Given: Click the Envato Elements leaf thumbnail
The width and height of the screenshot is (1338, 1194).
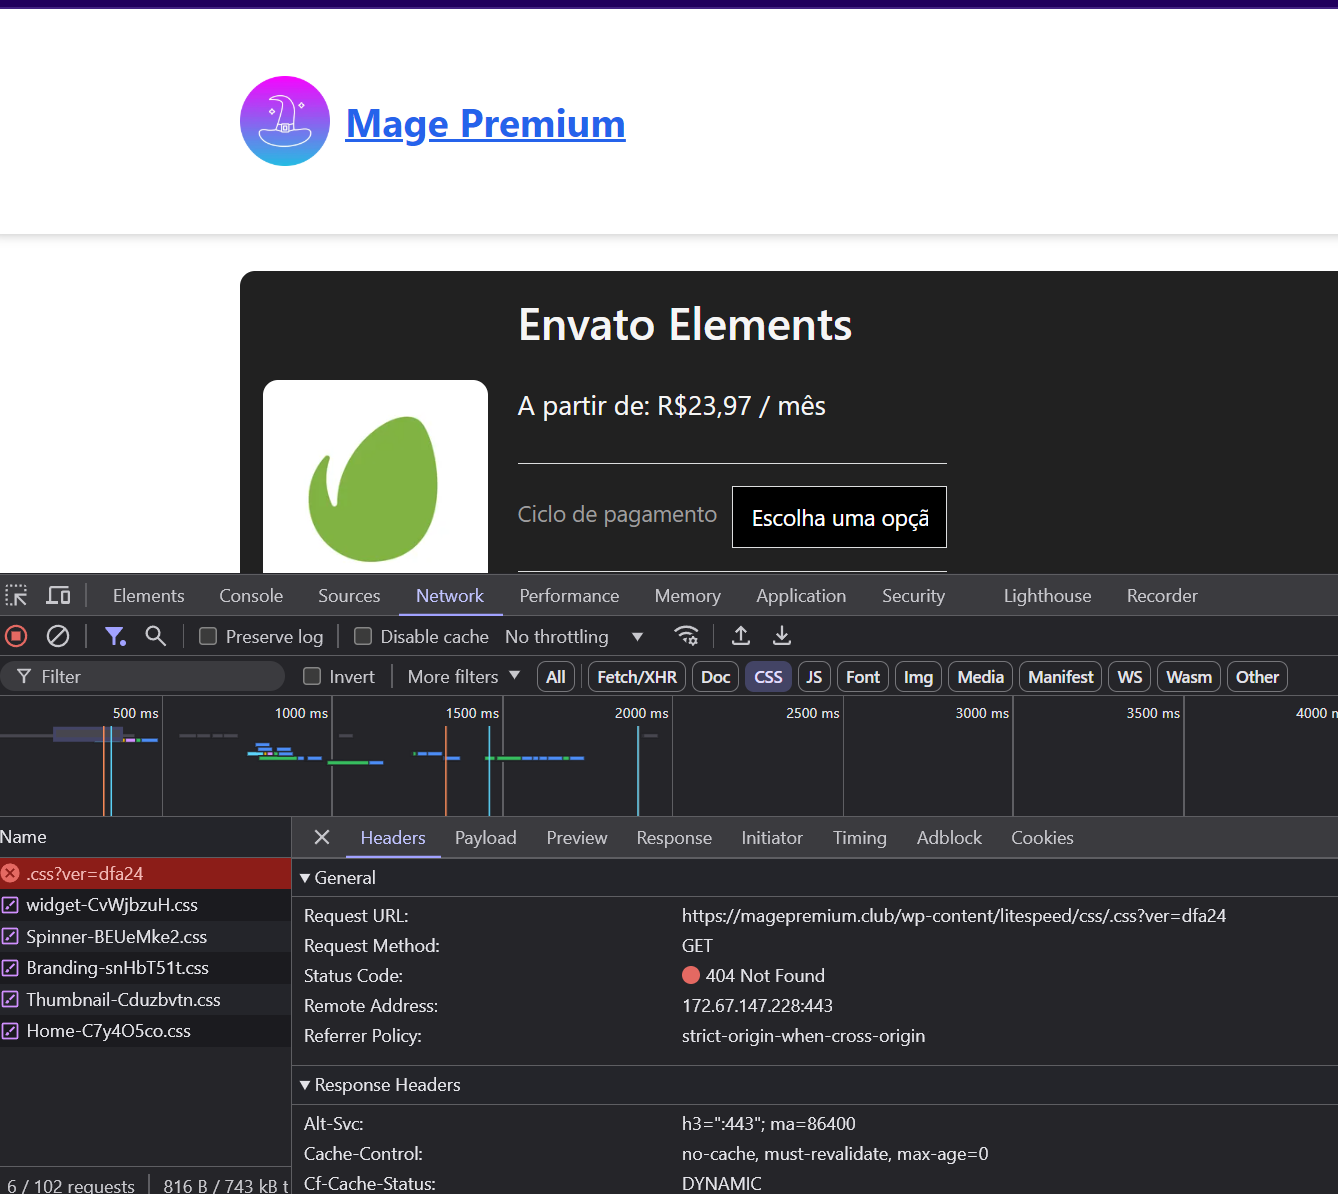Looking at the screenshot, I should tap(375, 476).
